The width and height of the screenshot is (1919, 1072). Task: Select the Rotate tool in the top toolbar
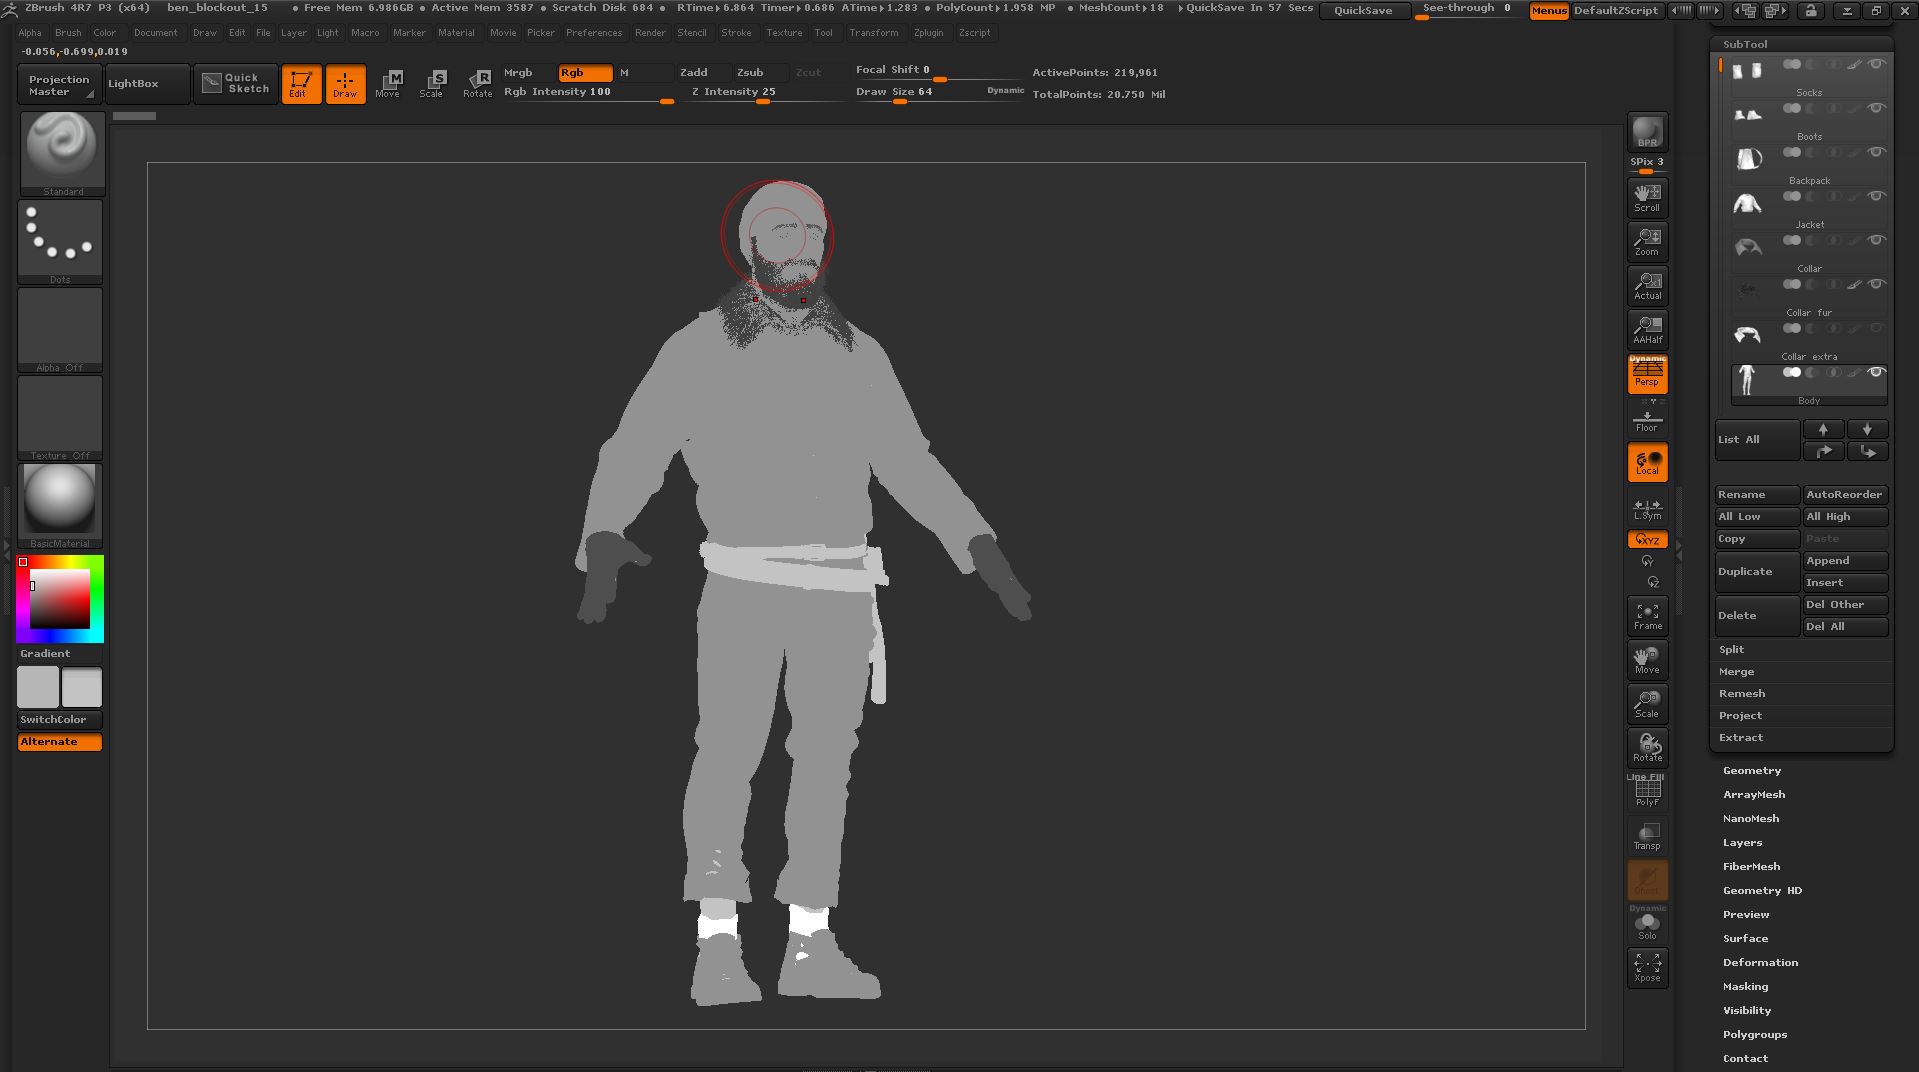477,84
